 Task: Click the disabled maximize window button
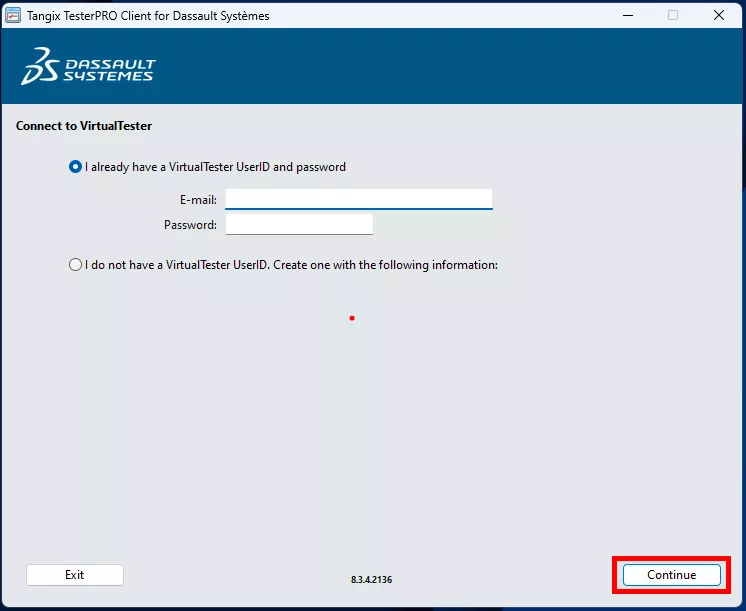[x=673, y=15]
